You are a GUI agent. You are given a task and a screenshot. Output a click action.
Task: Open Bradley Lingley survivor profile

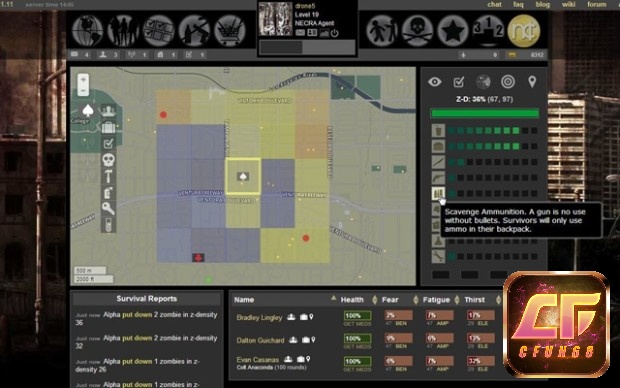pos(259,318)
